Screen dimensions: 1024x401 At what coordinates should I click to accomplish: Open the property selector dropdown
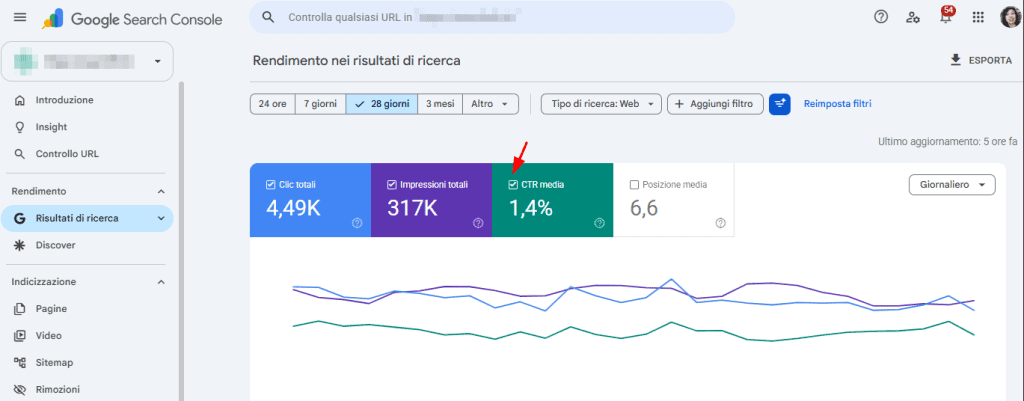[87, 61]
